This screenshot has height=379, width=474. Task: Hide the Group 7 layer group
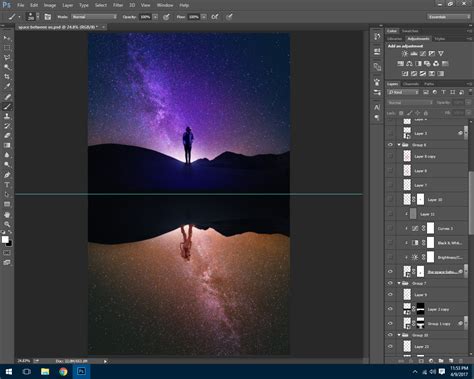click(390, 283)
